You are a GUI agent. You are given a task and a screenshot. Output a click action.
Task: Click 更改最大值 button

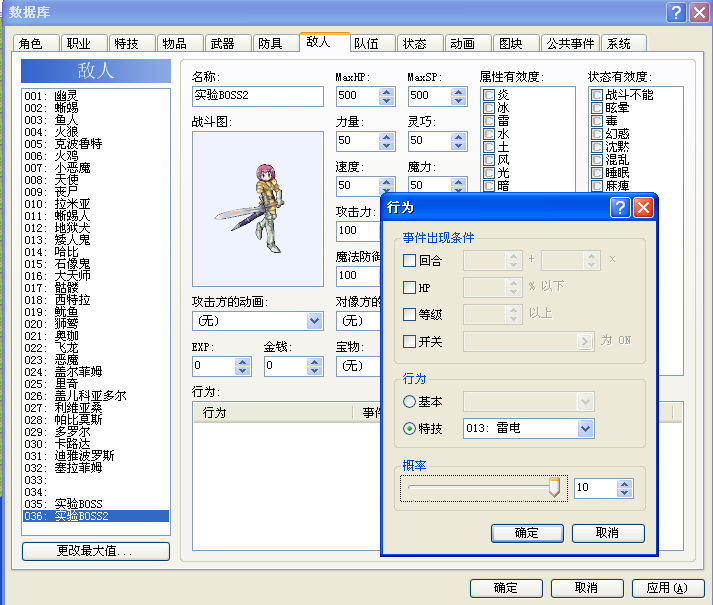coord(95,551)
